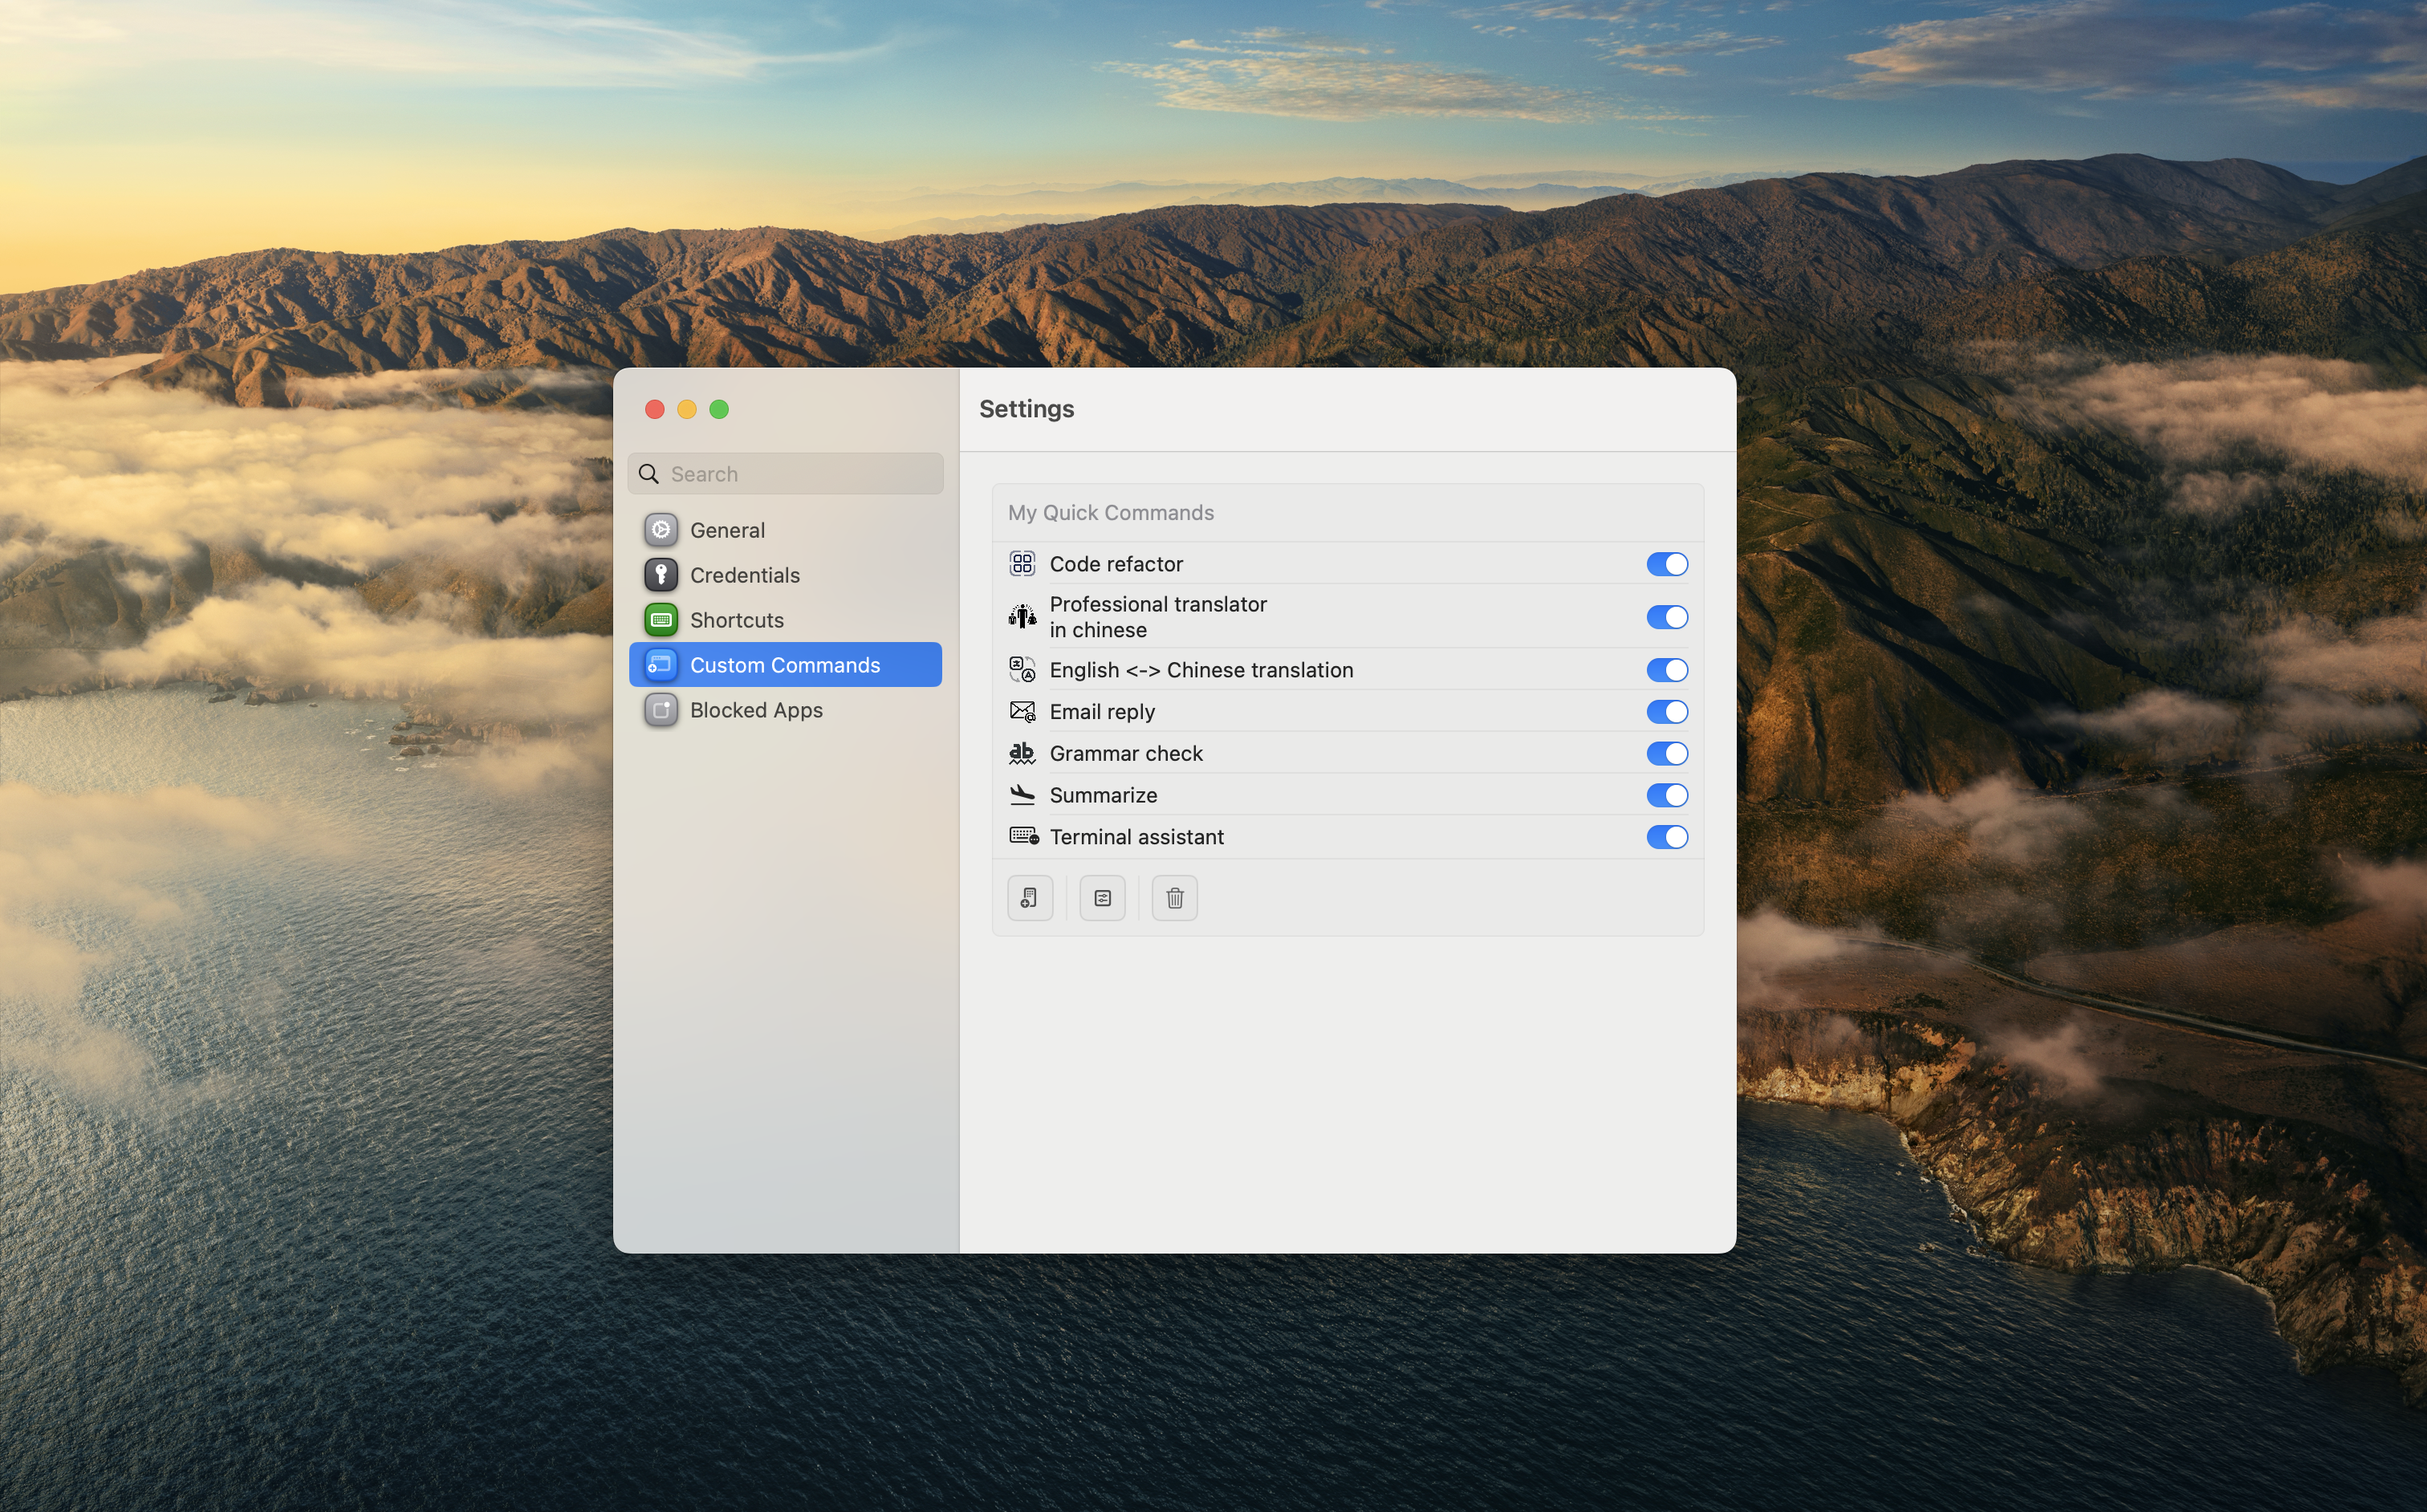The height and width of the screenshot is (1512, 2427).
Task: Go to the Shortcuts settings pane
Action: (x=736, y=620)
